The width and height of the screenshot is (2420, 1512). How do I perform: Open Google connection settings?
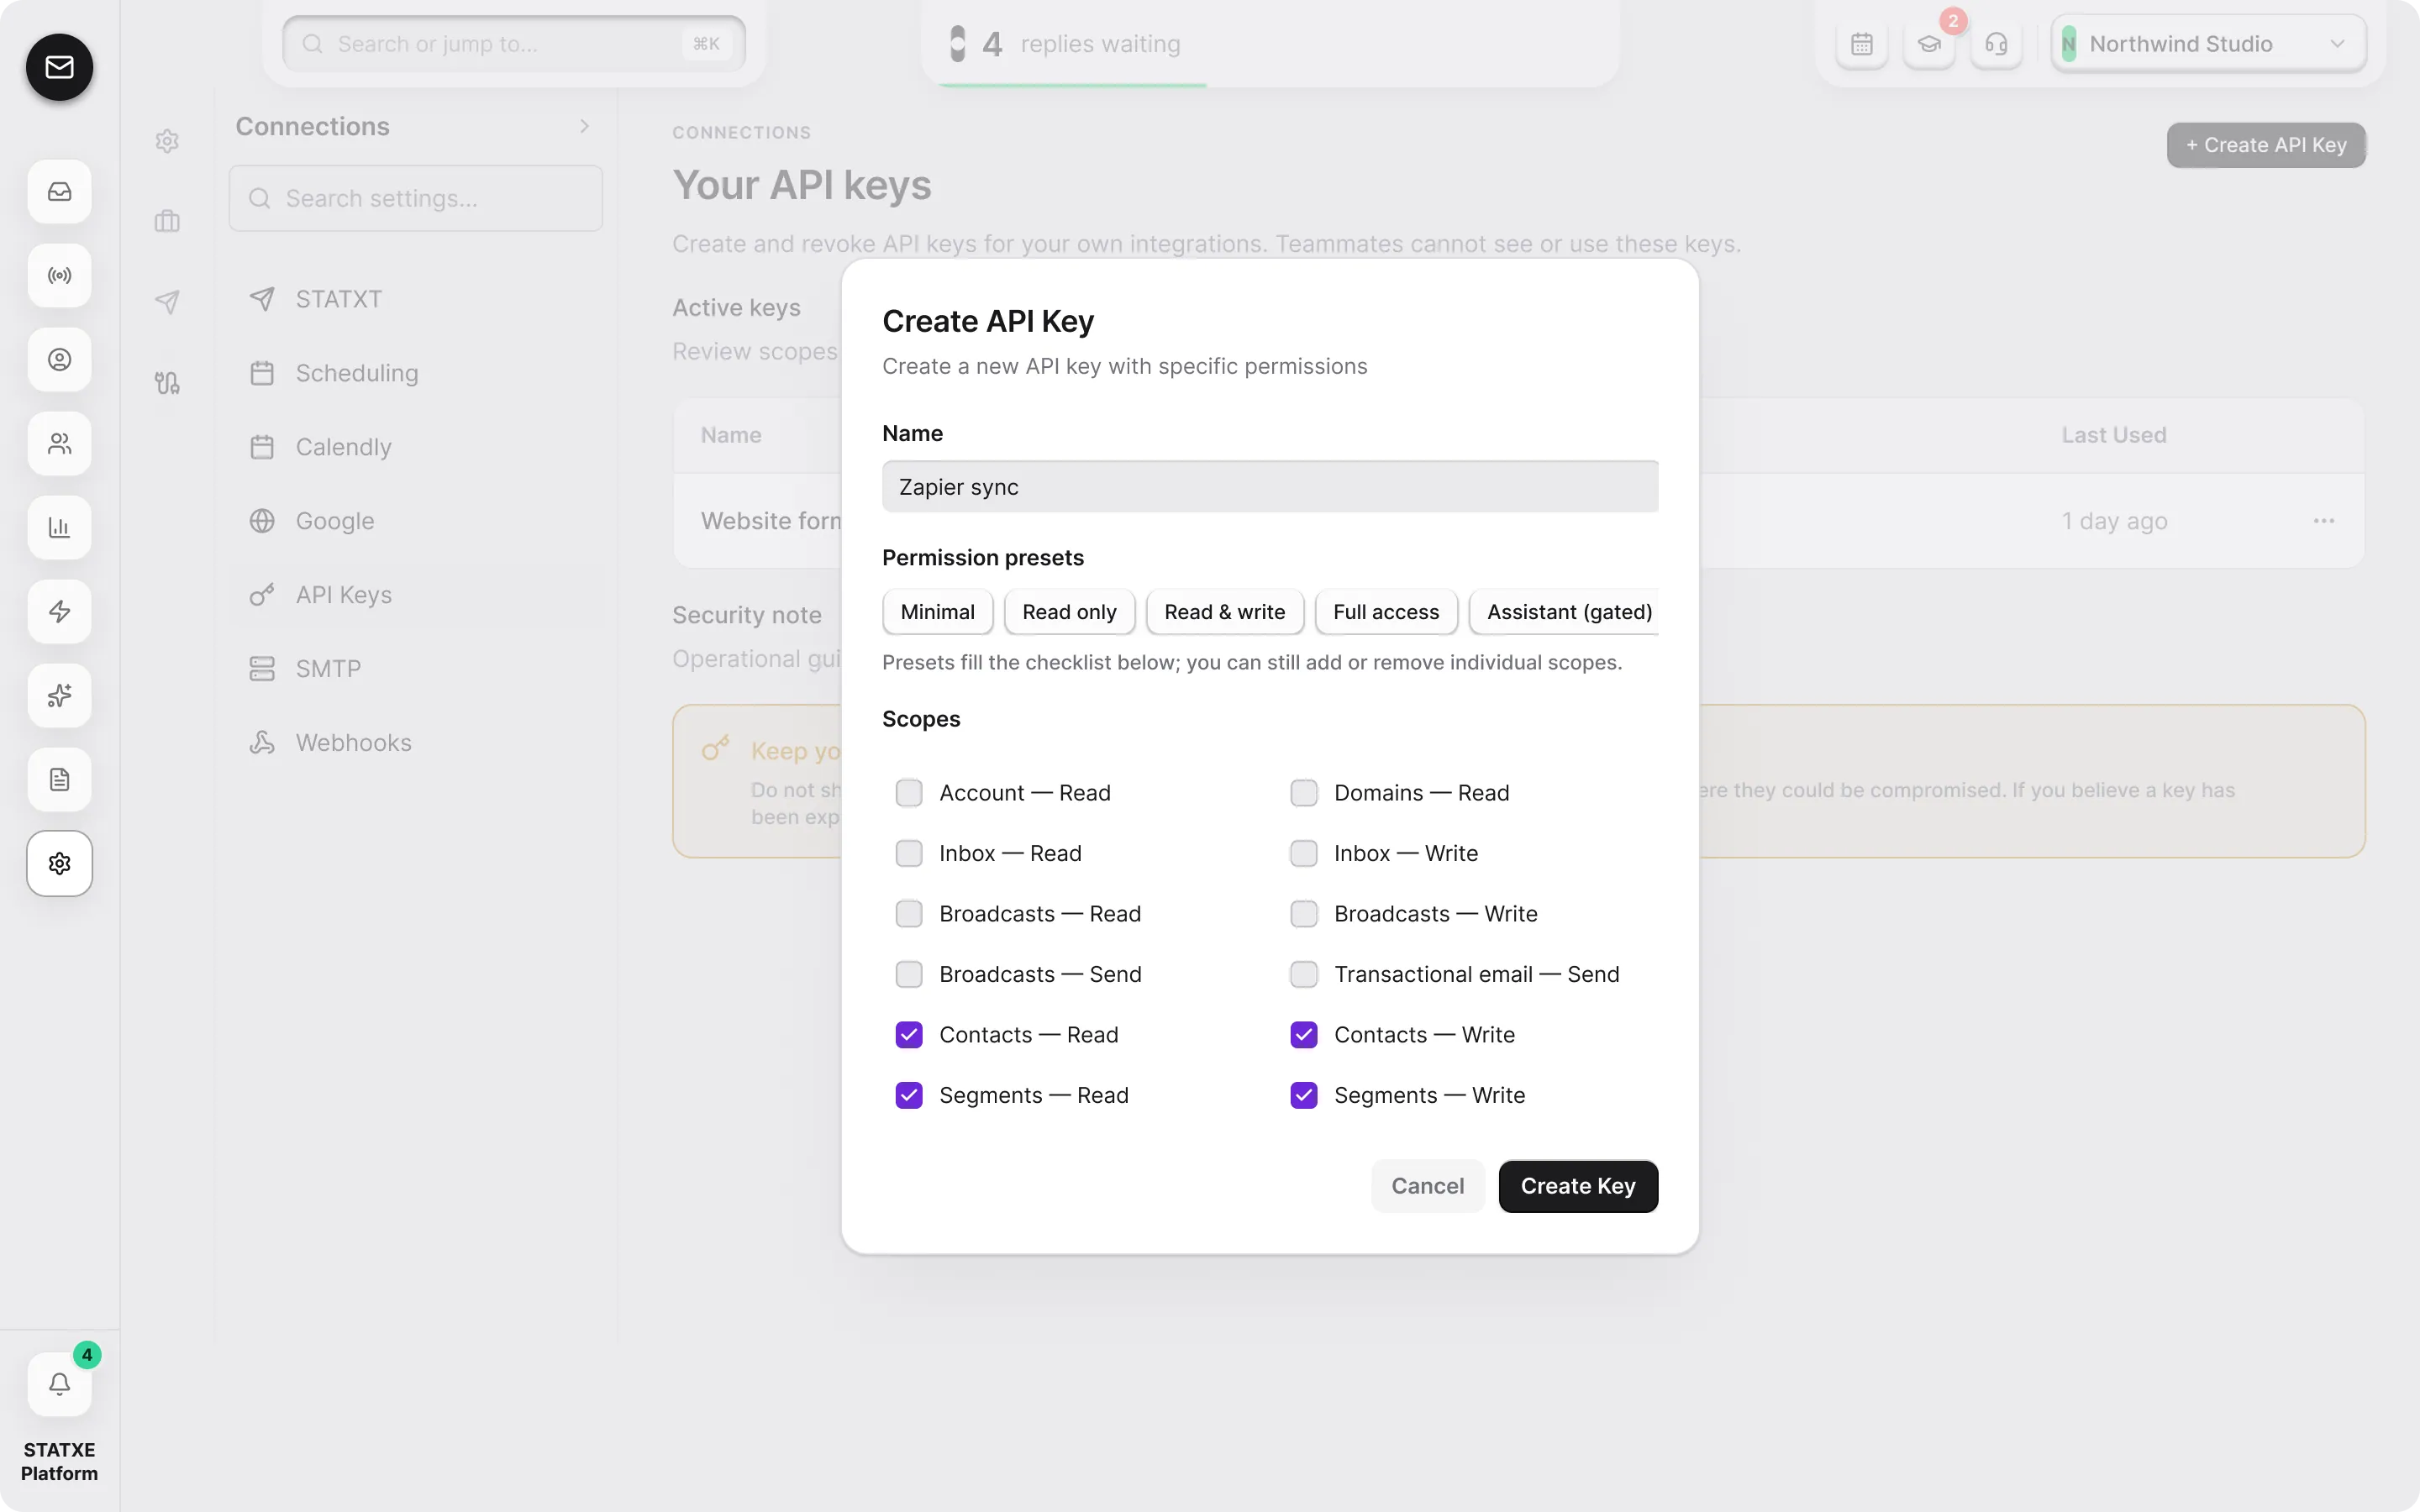pyautogui.click(x=416, y=521)
